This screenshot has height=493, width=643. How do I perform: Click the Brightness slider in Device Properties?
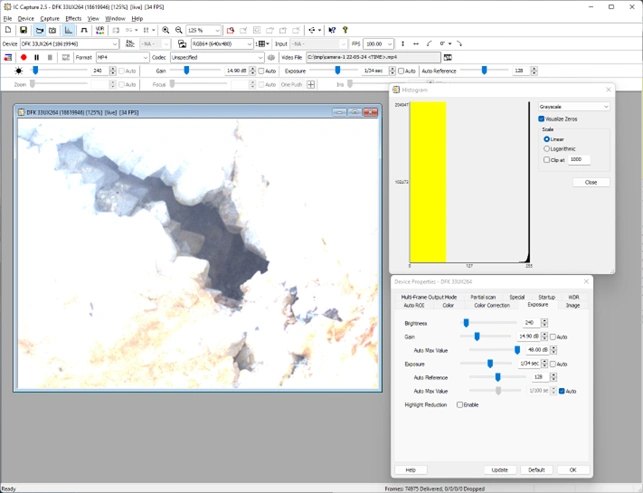[x=466, y=323]
